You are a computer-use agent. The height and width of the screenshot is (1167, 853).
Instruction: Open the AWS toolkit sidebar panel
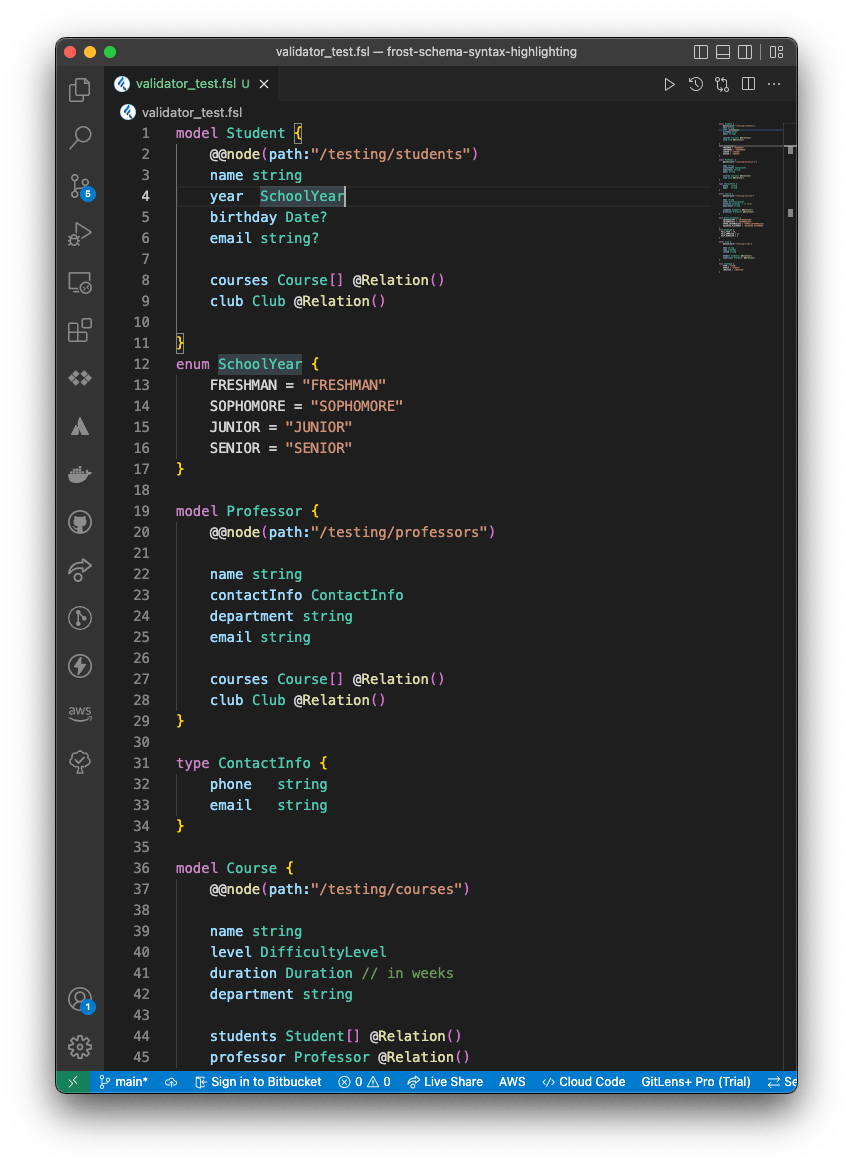tap(80, 713)
